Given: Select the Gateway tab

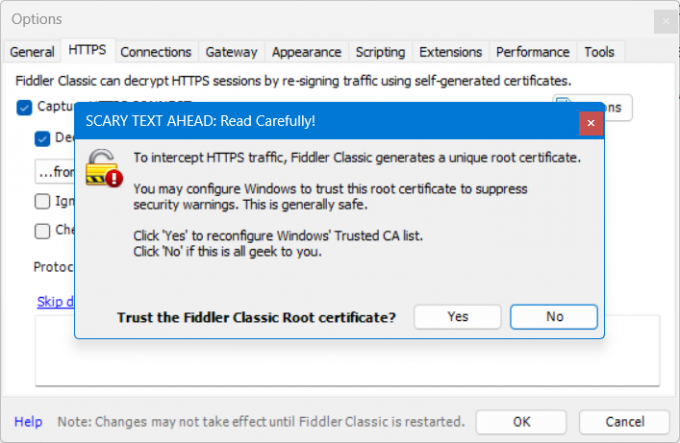Looking at the screenshot, I should click(231, 52).
